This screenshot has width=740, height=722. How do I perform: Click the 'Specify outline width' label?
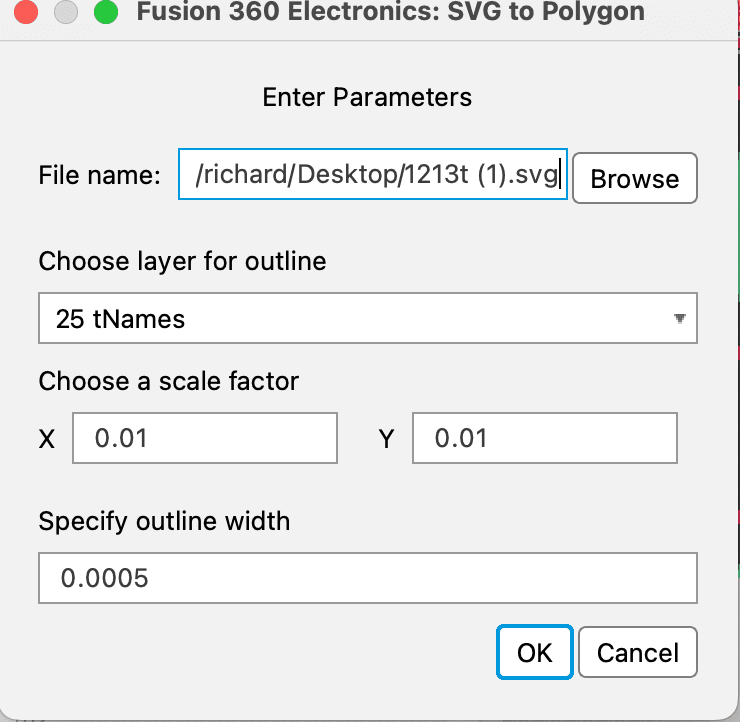(x=164, y=521)
